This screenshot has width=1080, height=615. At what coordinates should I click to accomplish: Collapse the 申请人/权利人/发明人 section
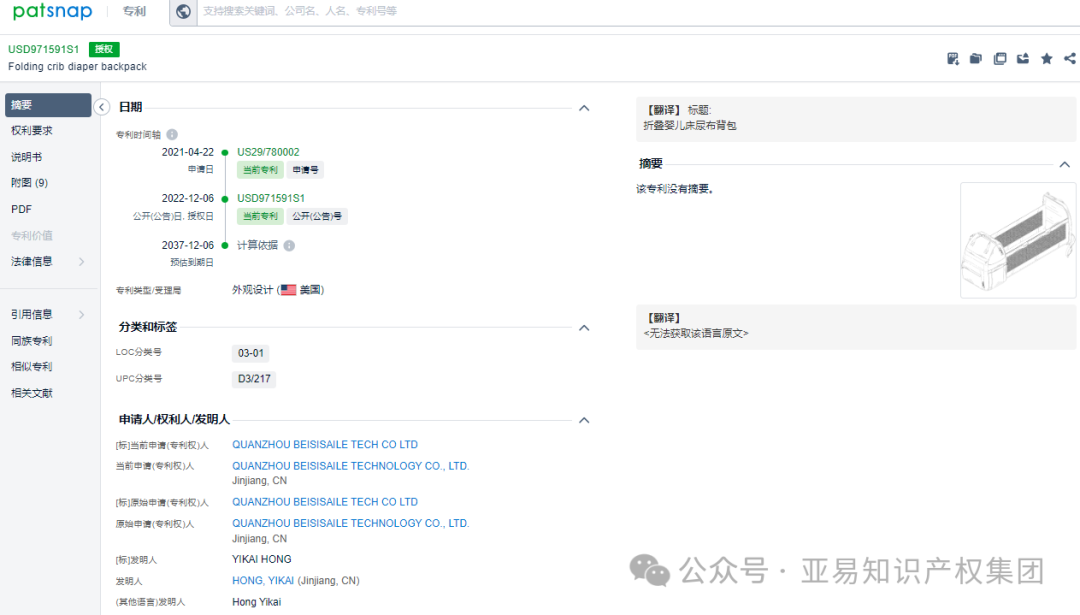pyautogui.click(x=584, y=420)
